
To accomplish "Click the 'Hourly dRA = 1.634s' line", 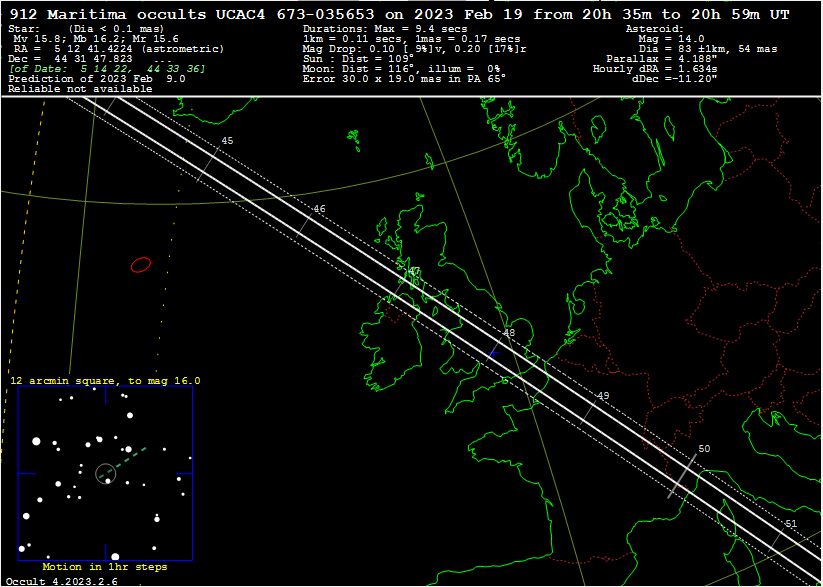I will (x=655, y=69).
